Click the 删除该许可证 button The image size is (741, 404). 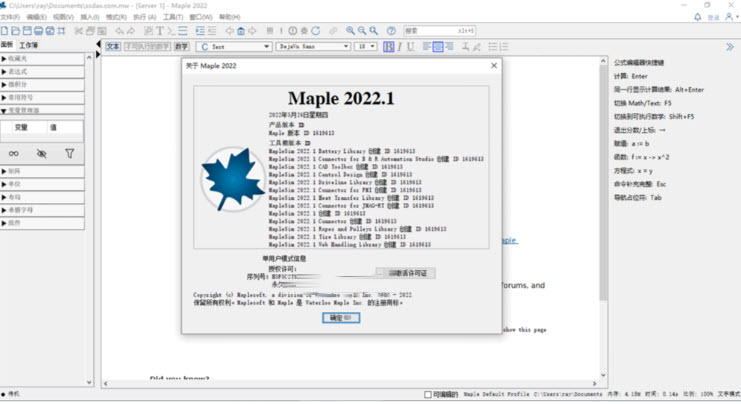point(406,272)
